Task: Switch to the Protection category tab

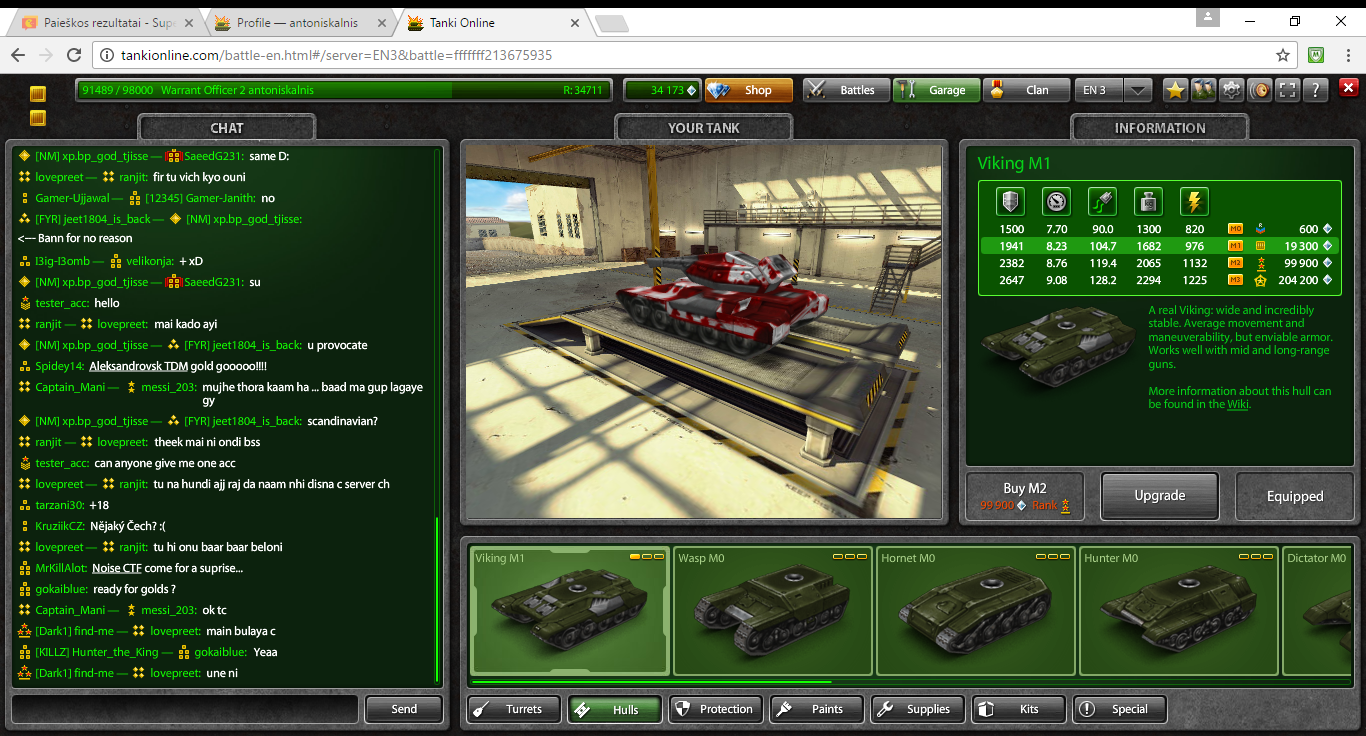Action: (x=716, y=709)
